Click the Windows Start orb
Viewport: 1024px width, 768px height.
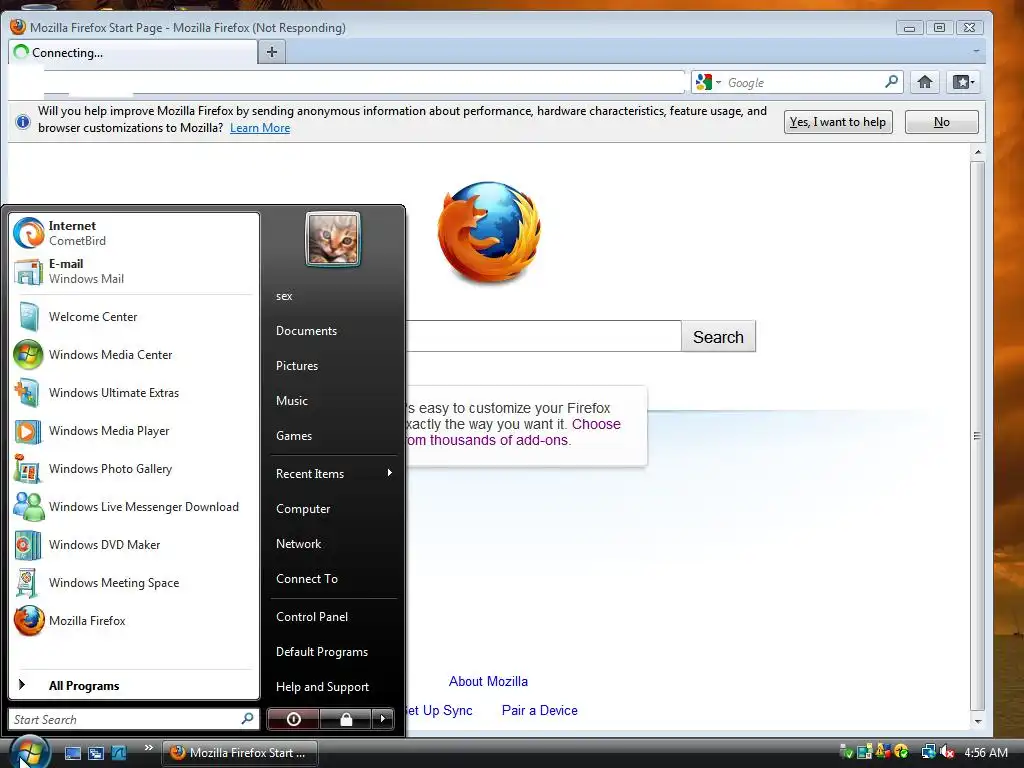pos(29,752)
